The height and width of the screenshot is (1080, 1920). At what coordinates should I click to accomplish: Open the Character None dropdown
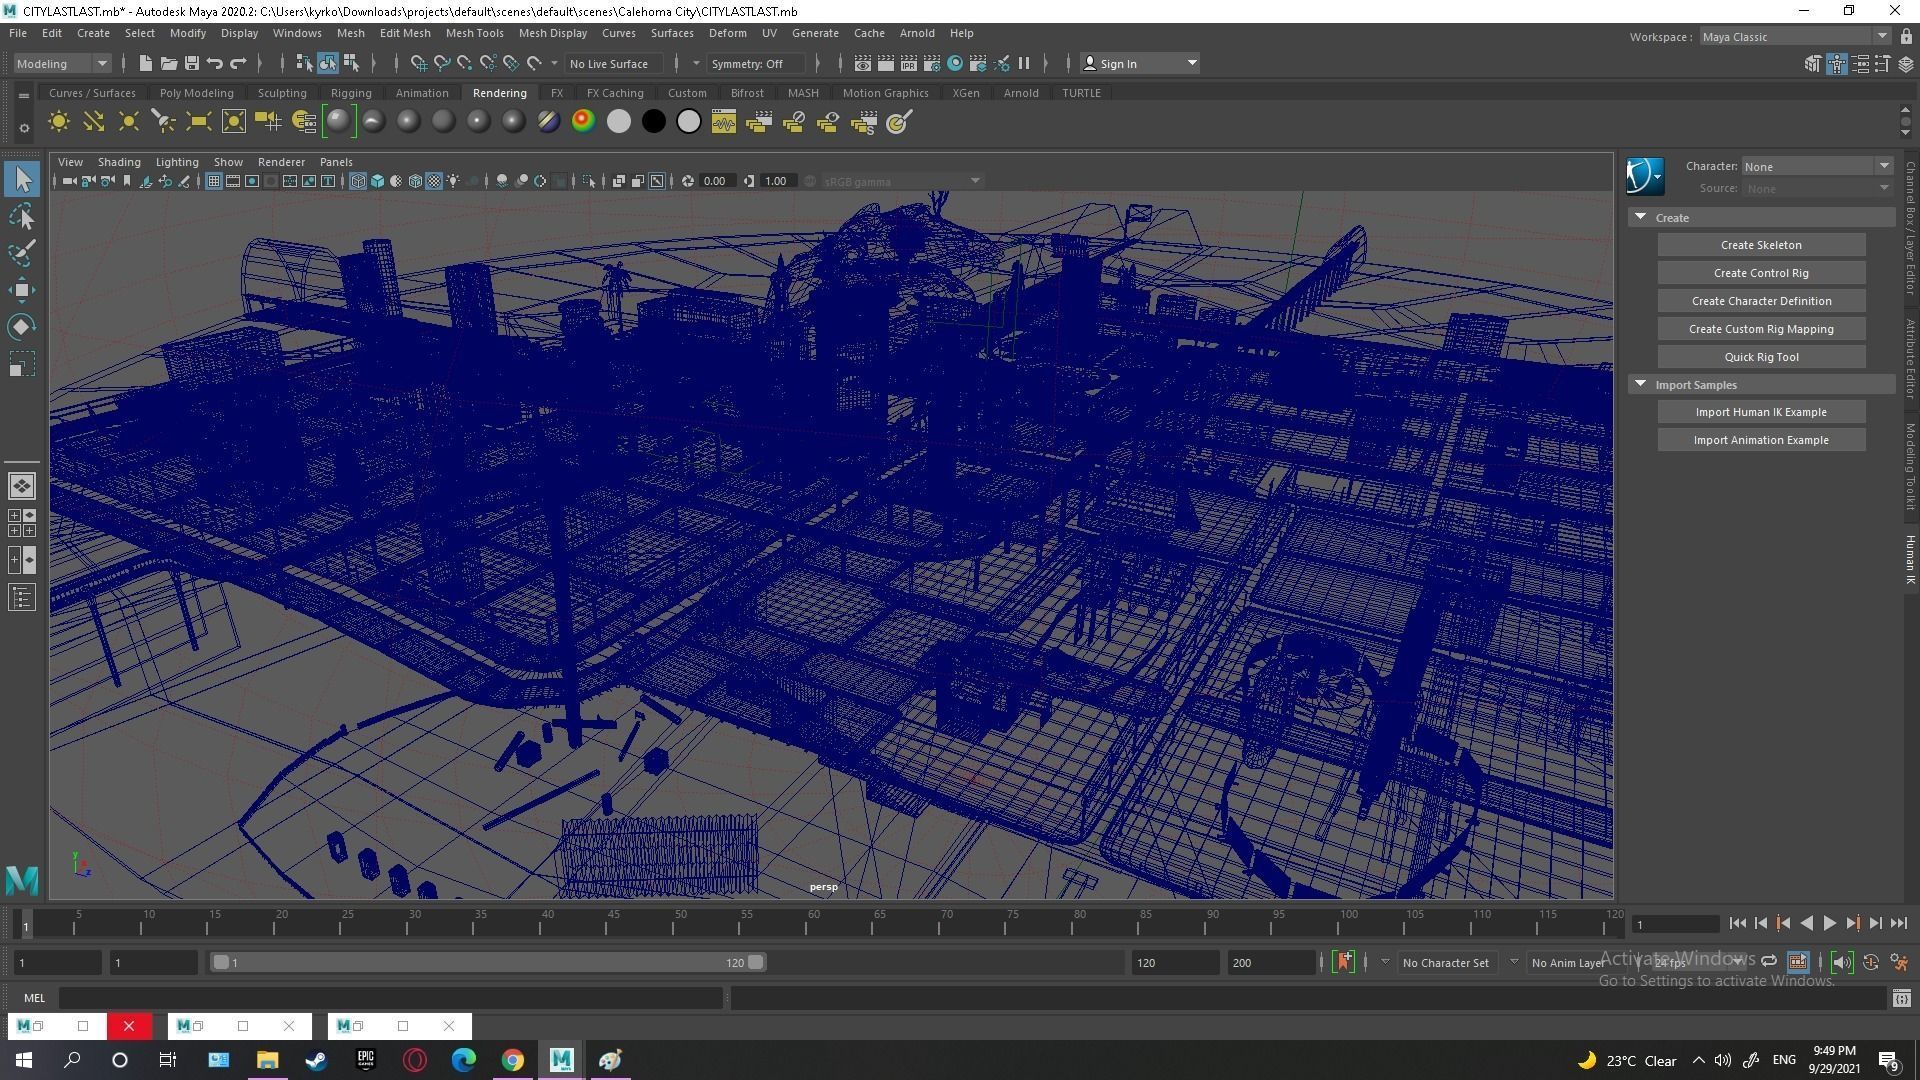(1817, 166)
